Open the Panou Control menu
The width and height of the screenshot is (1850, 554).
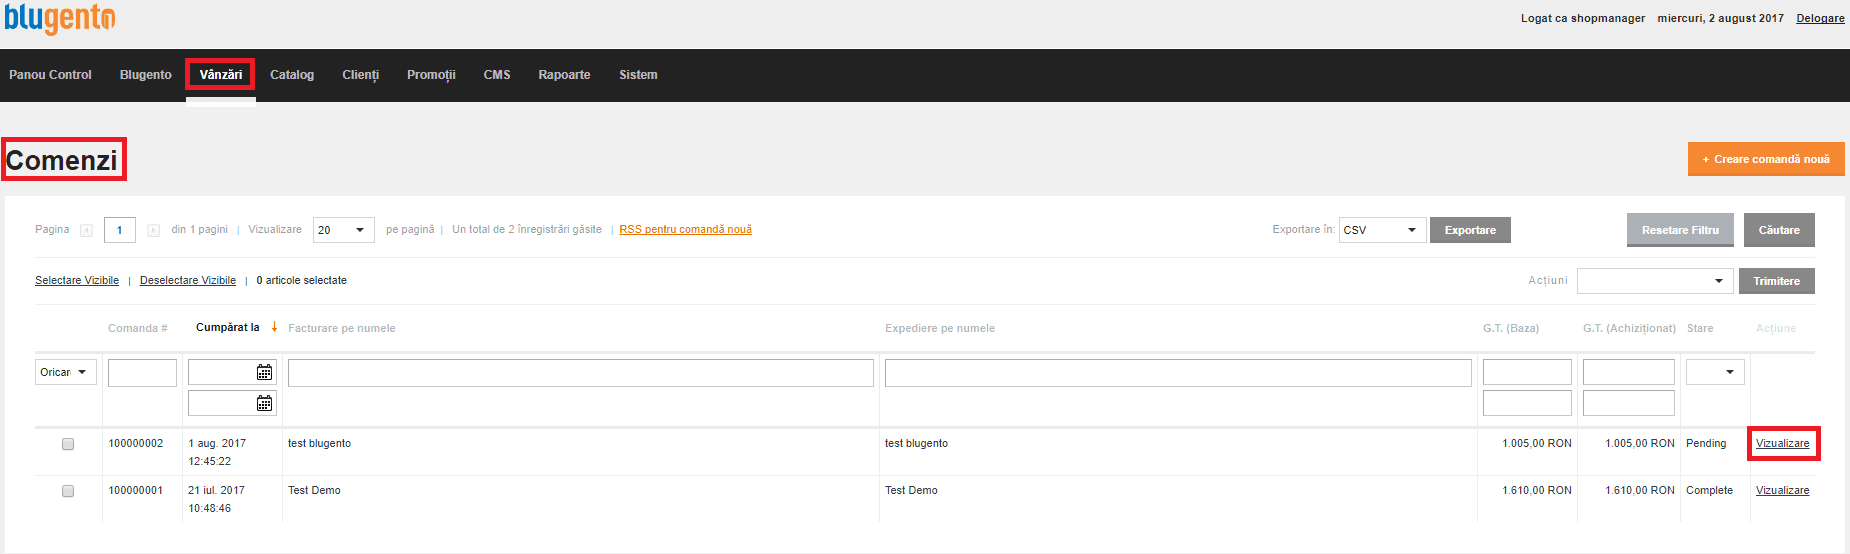(x=50, y=75)
